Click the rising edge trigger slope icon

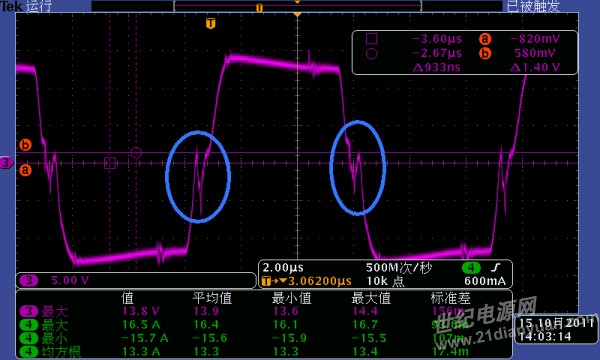(x=496, y=267)
